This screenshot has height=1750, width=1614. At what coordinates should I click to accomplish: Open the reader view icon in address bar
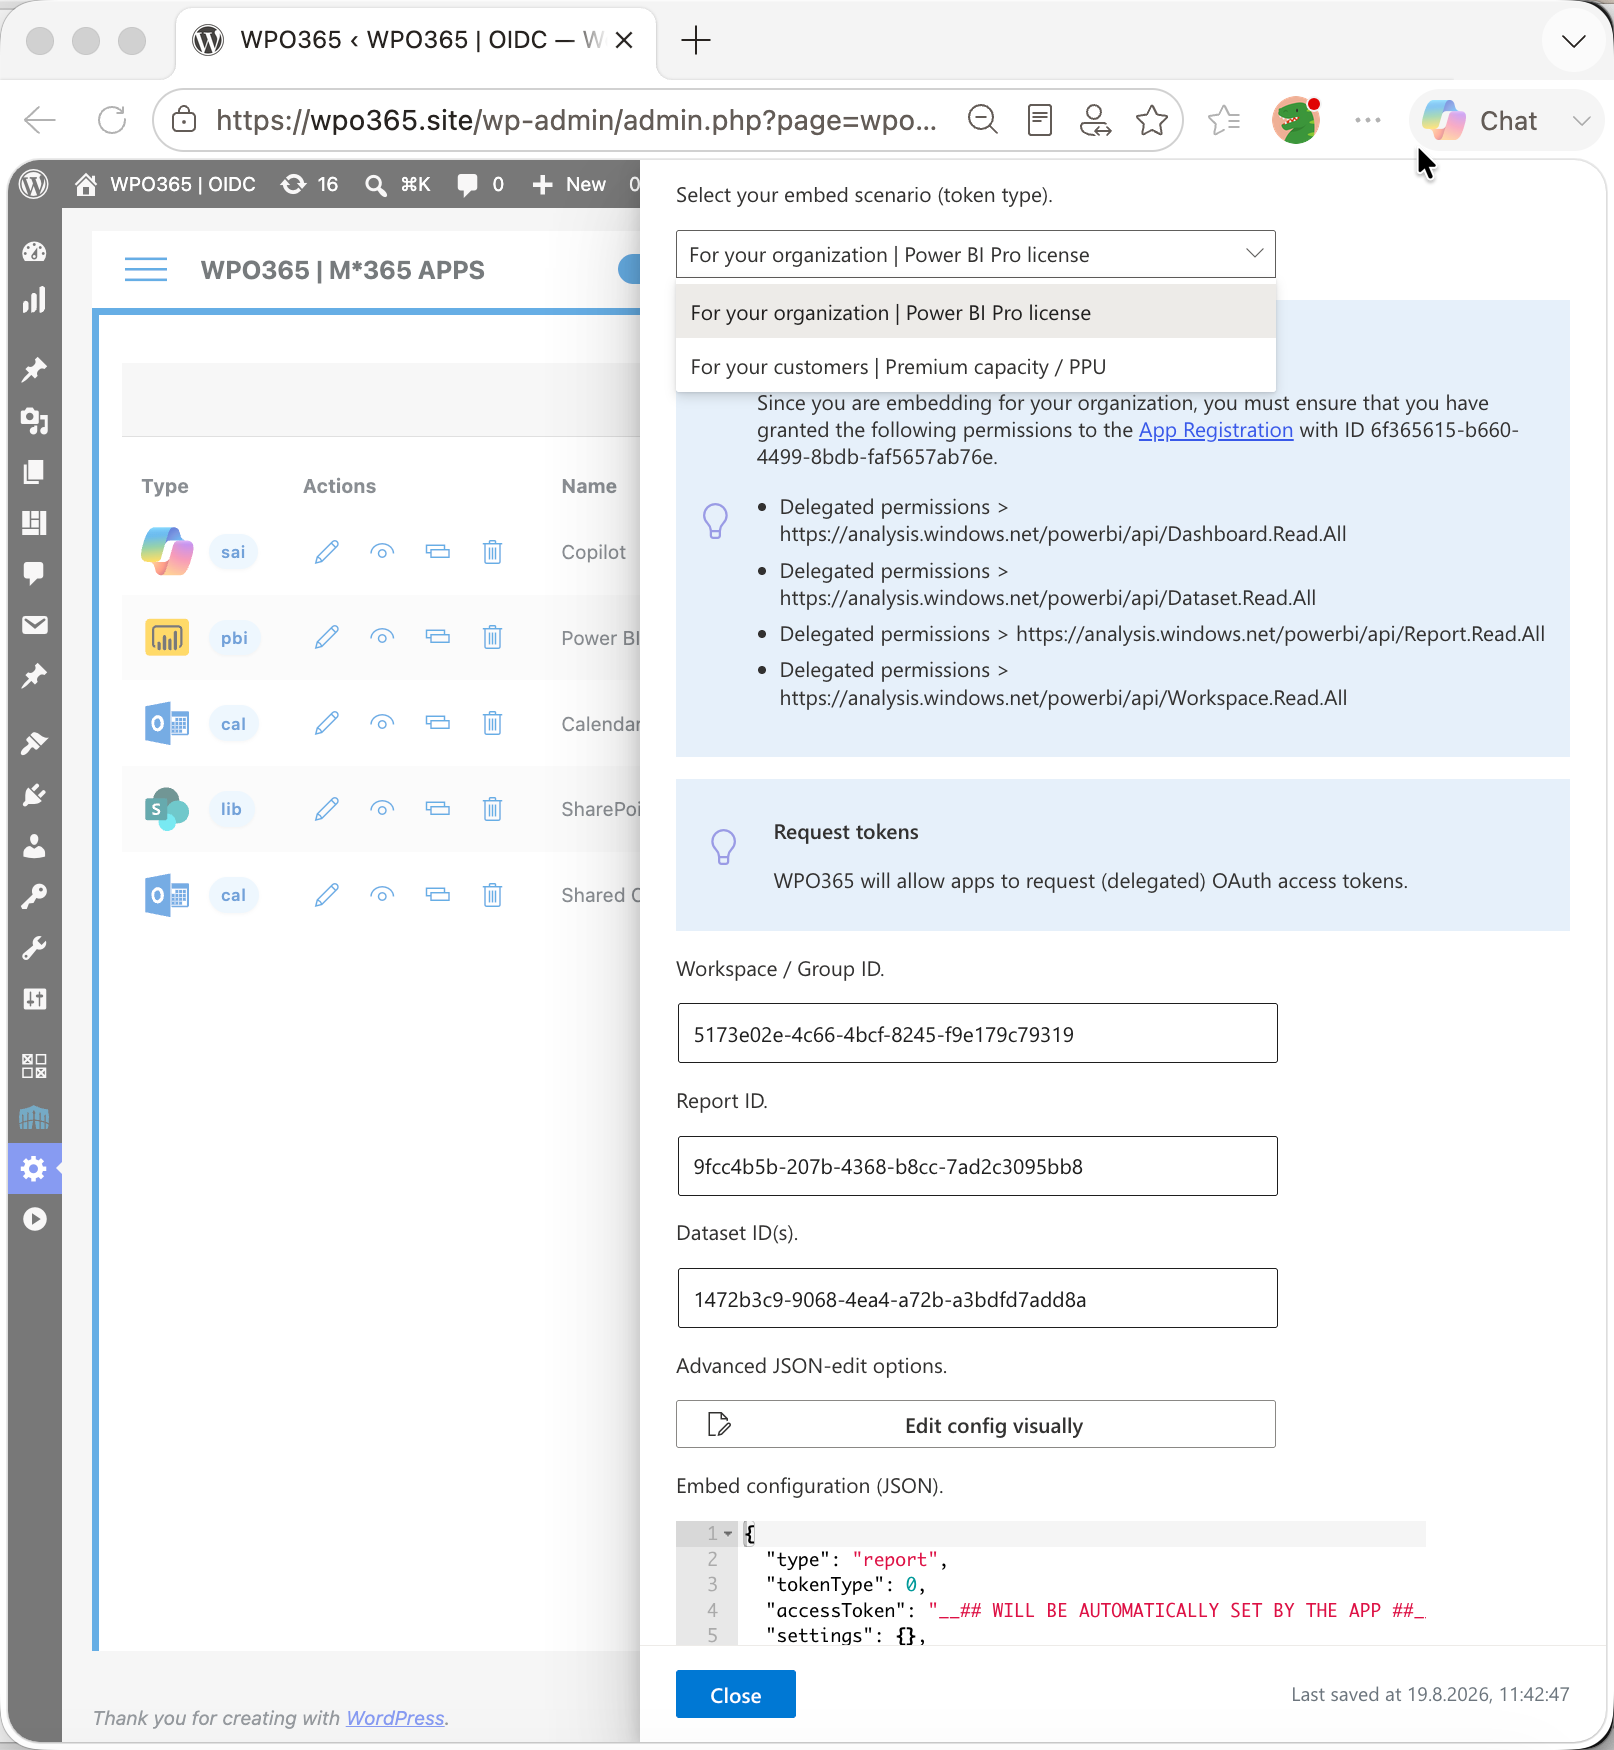(x=1040, y=121)
